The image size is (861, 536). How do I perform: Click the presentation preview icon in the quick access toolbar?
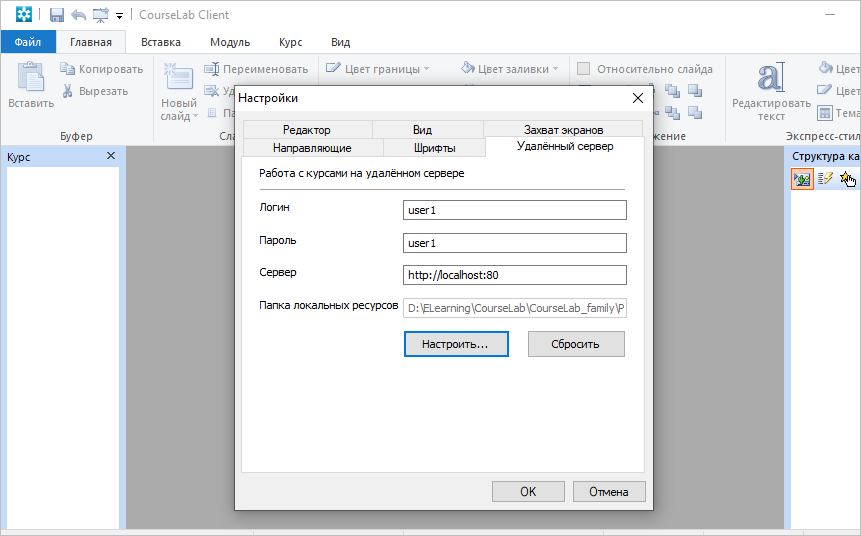click(x=100, y=15)
